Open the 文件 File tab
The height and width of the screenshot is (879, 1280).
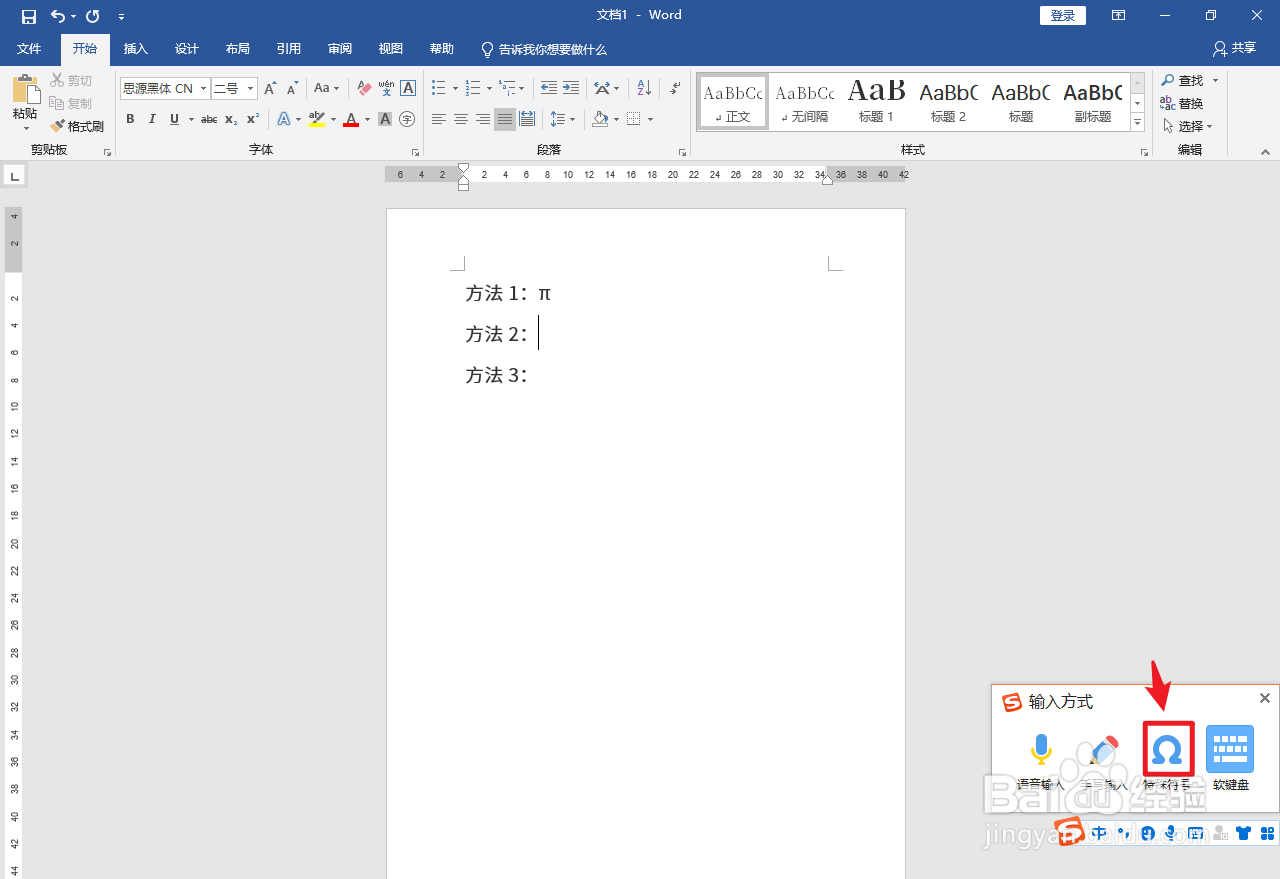tap(30, 49)
